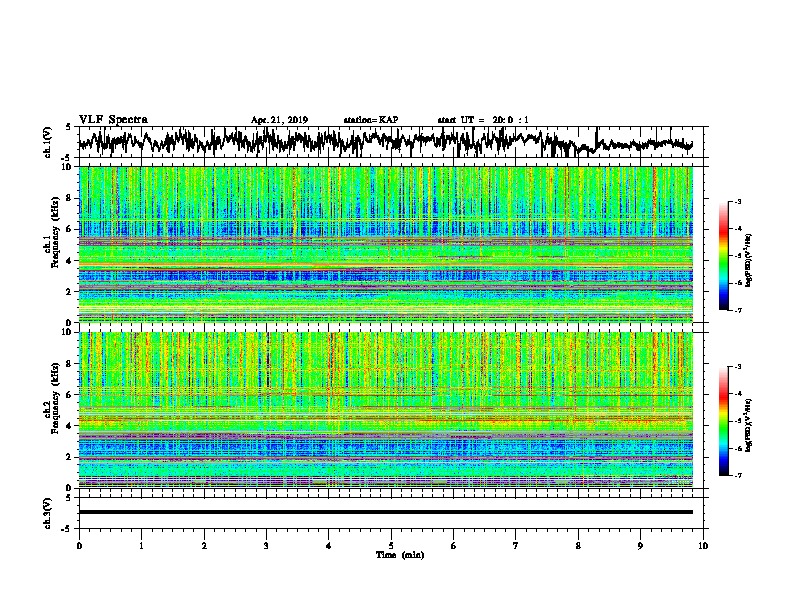Click the "station=KAP" header label

coord(371,120)
